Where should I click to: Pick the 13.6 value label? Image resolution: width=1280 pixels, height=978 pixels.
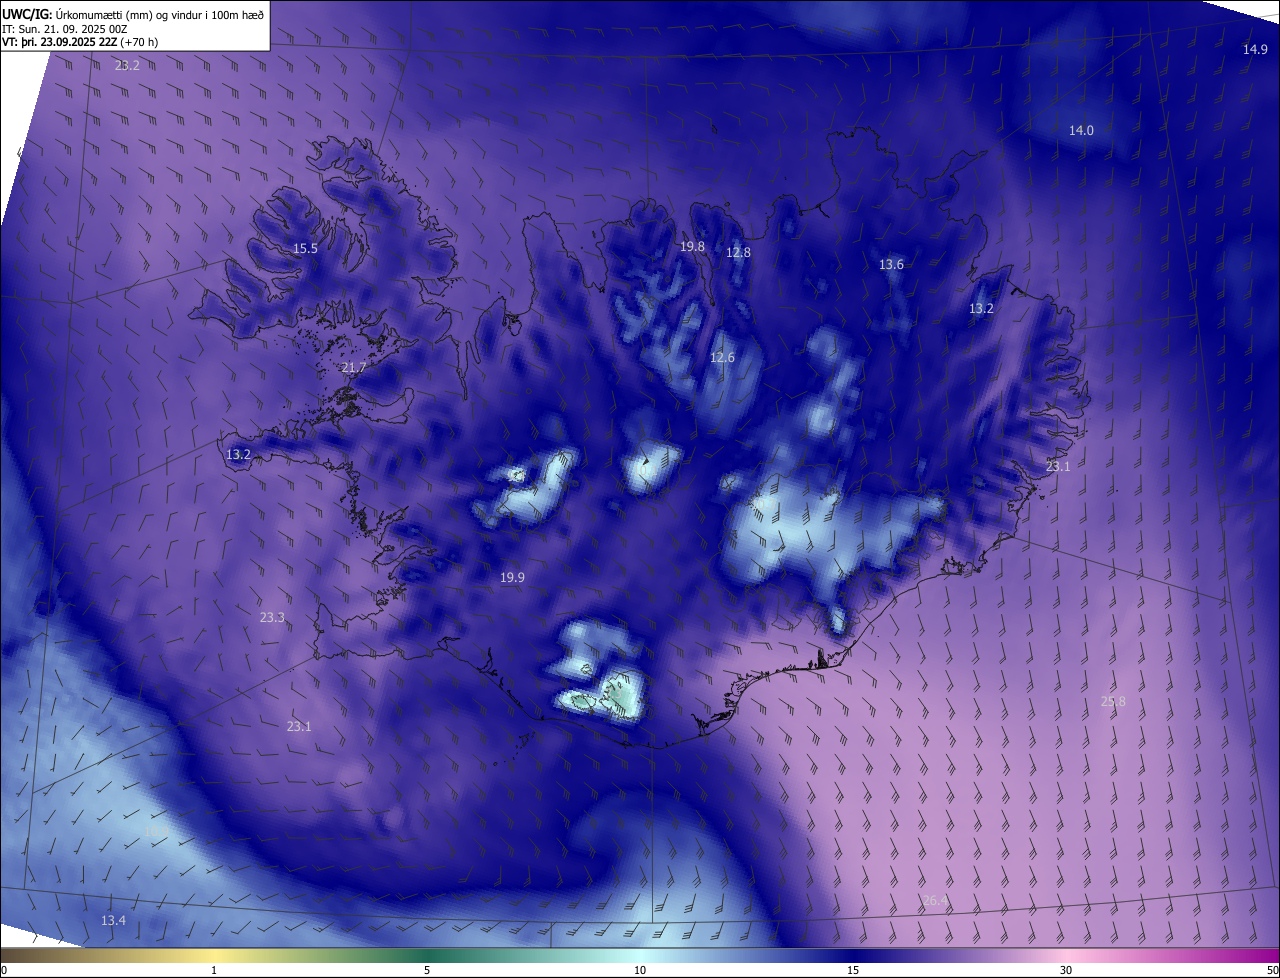pyautogui.click(x=891, y=264)
